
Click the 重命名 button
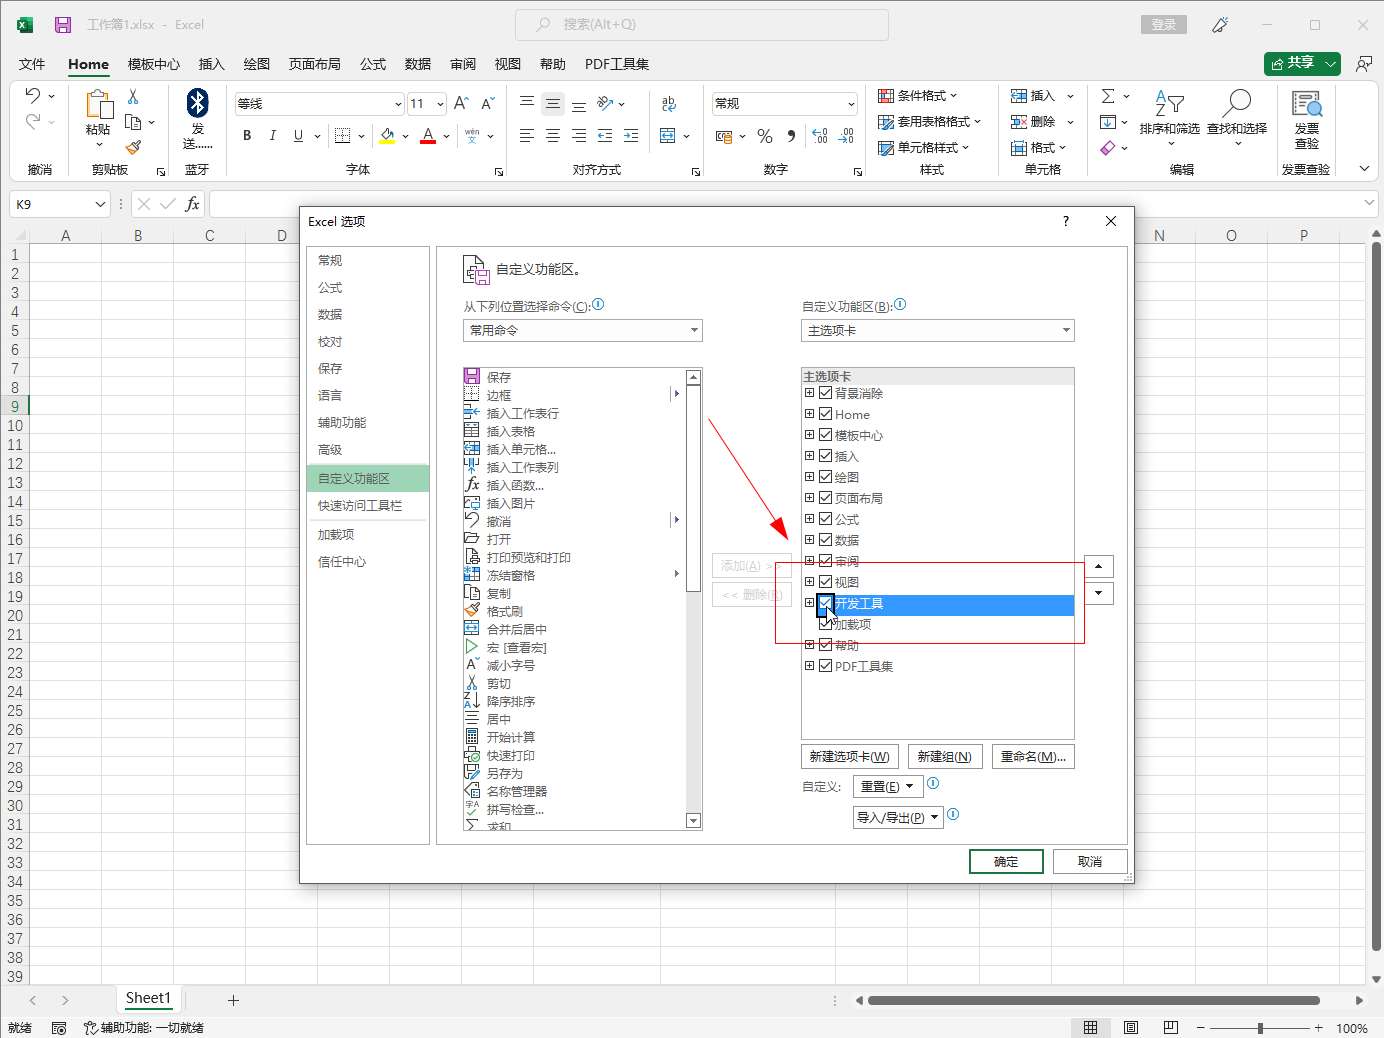(x=1033, y=757)
